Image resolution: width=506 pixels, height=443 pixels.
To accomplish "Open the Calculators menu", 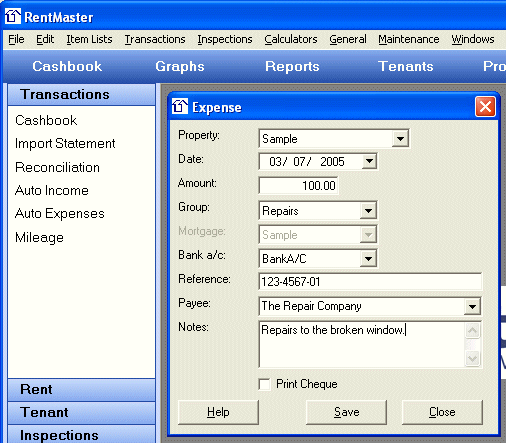I will point(291,39).
